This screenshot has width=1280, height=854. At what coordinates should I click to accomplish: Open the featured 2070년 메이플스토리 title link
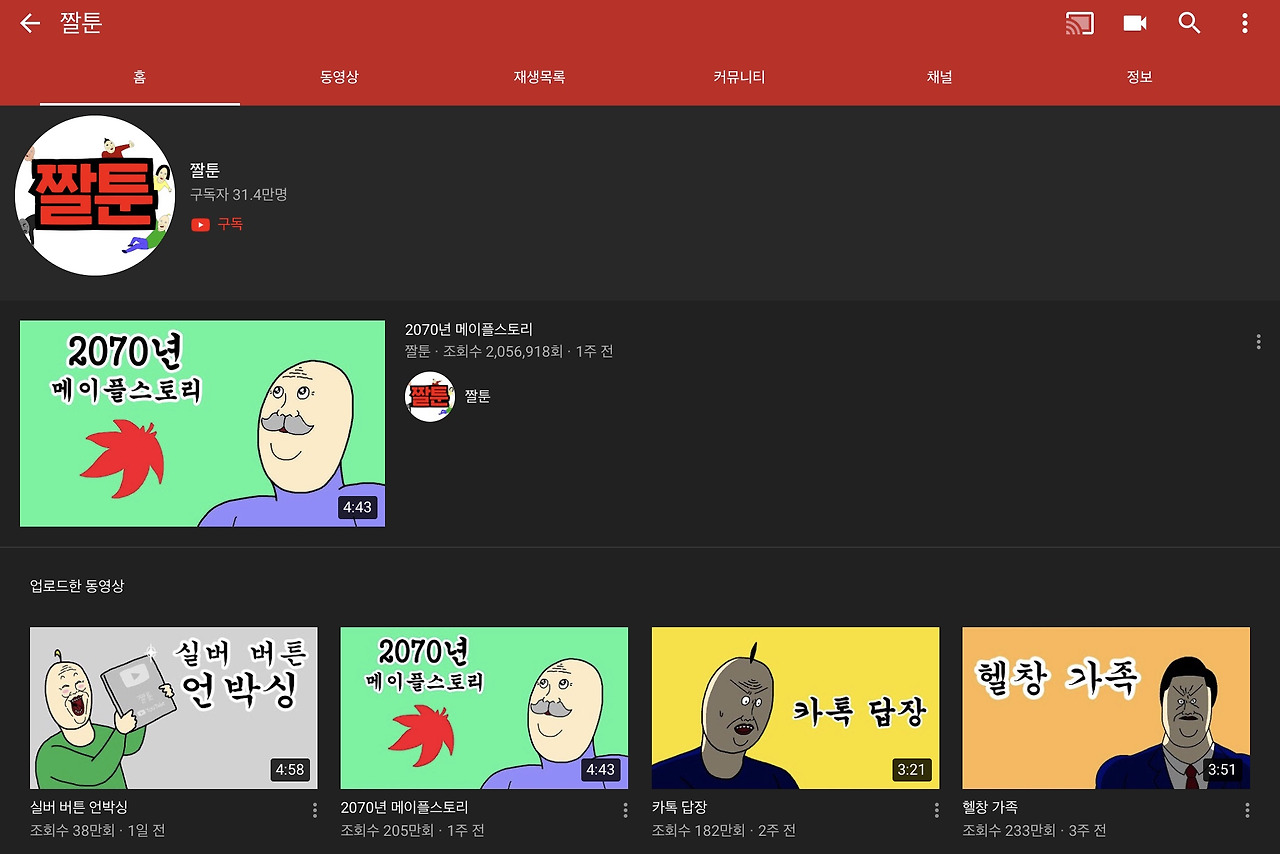tap(469, 329)
